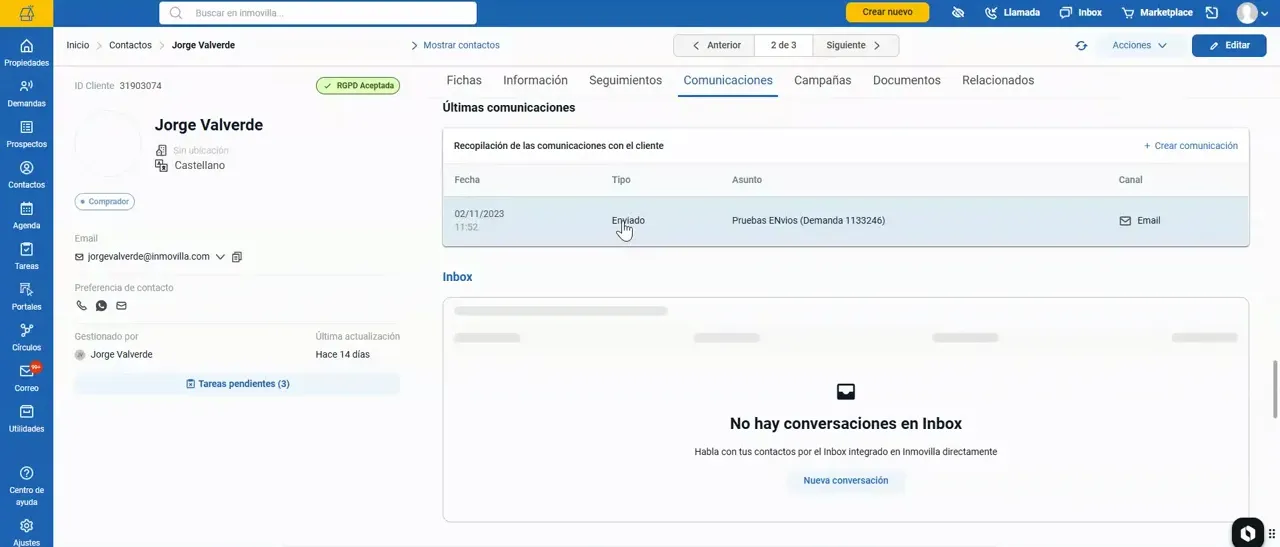The width and height of the screenshot is (1280, 547).
Task: Open Portales in the sidebar
Action: 26,297
